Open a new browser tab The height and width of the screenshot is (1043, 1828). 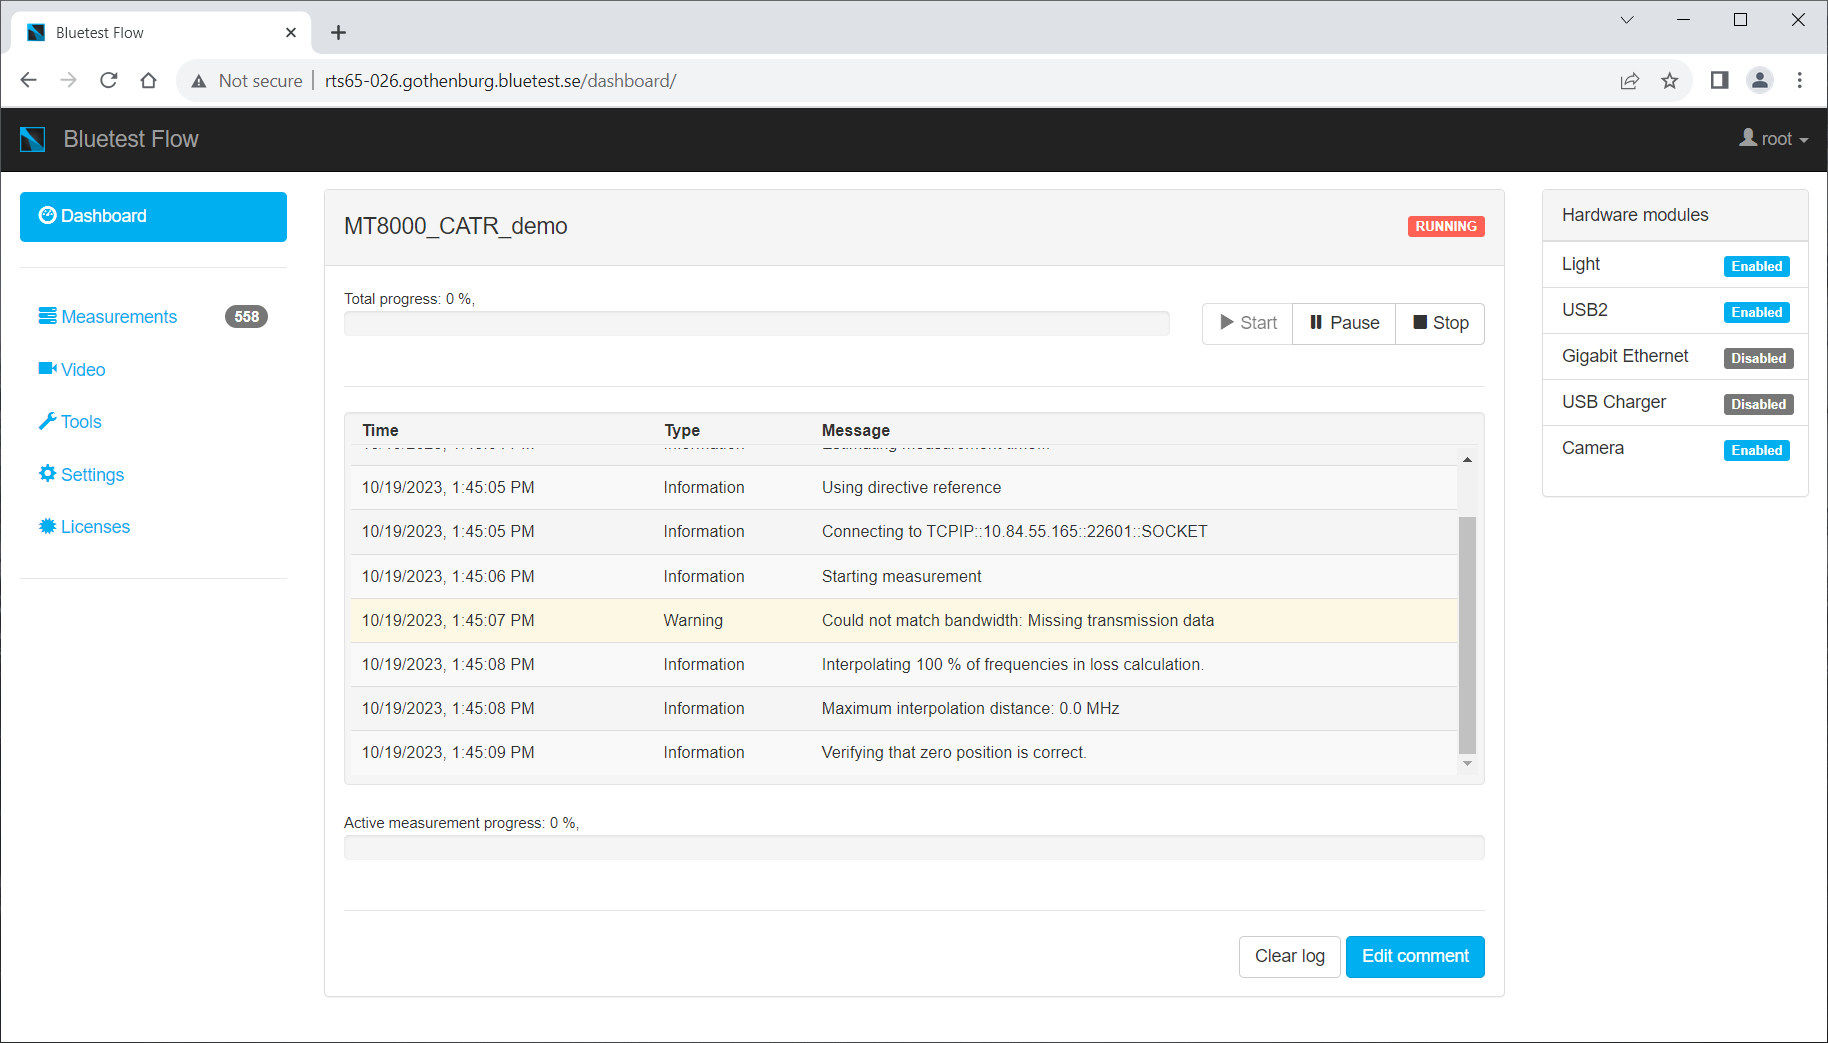pyautogui.click(x=338, y=33)
